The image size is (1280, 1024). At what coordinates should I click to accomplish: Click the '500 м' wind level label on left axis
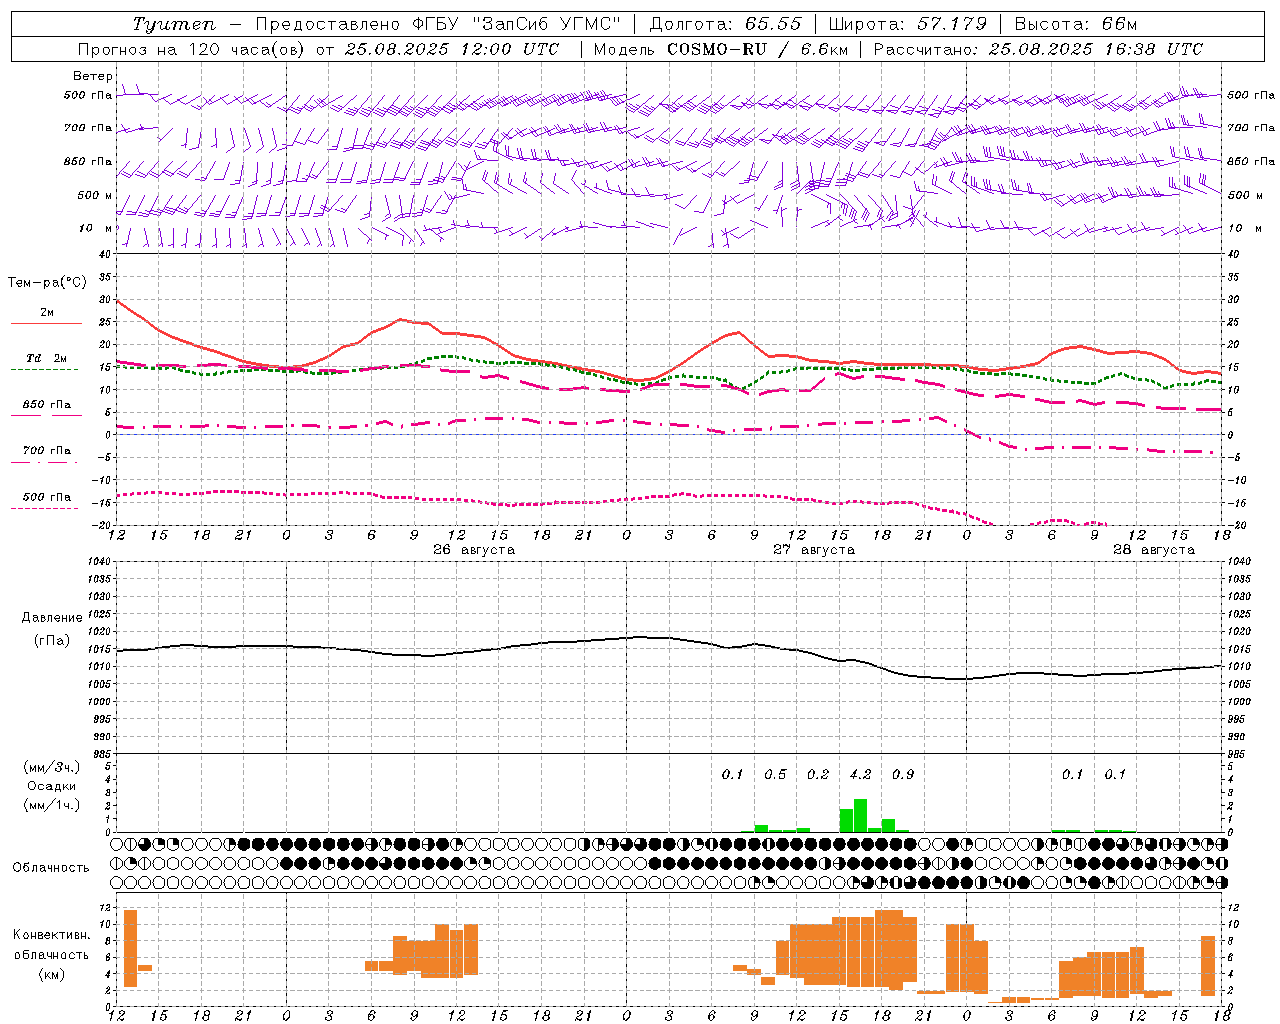[x=96, y=195]
